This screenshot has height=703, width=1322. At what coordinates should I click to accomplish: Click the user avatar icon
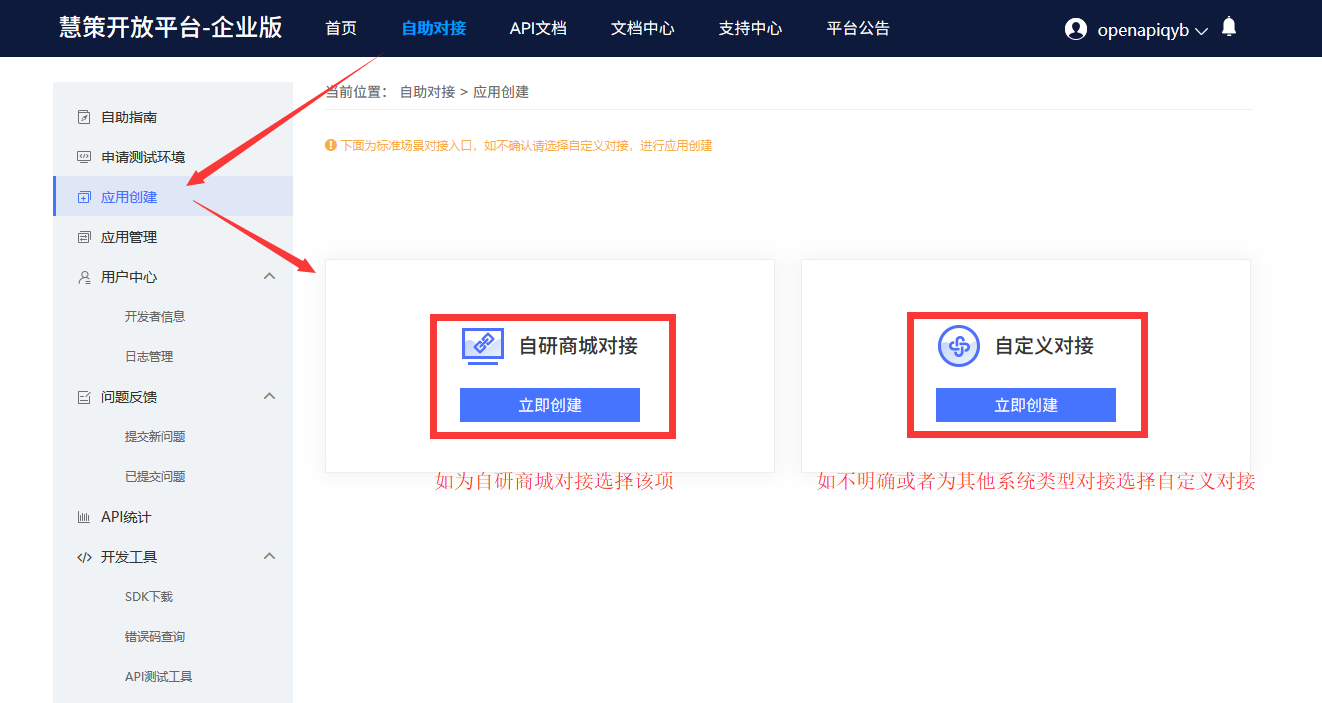(1076, 29)
